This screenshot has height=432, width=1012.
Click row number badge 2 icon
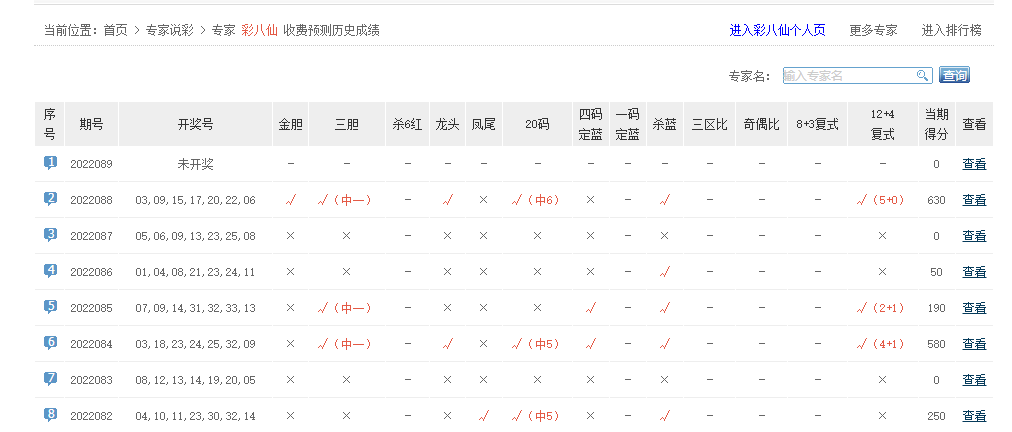[50, 199]
